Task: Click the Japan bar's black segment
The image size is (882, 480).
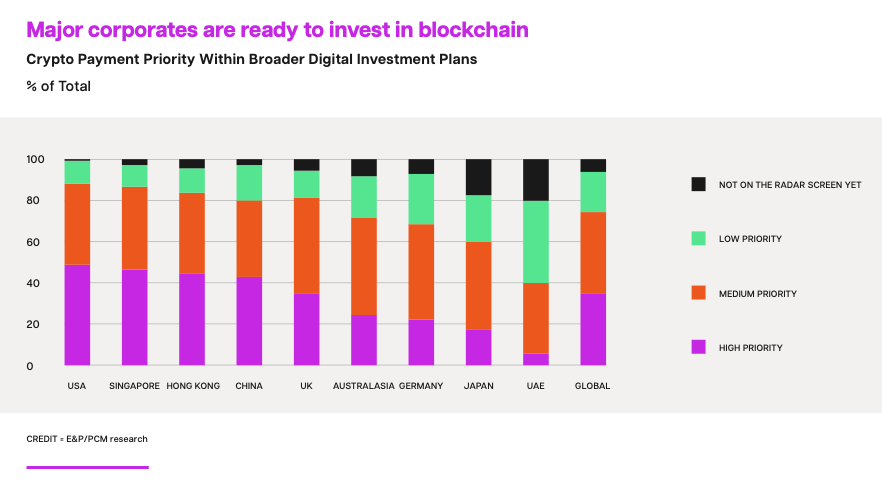Action: click(478, 177)
